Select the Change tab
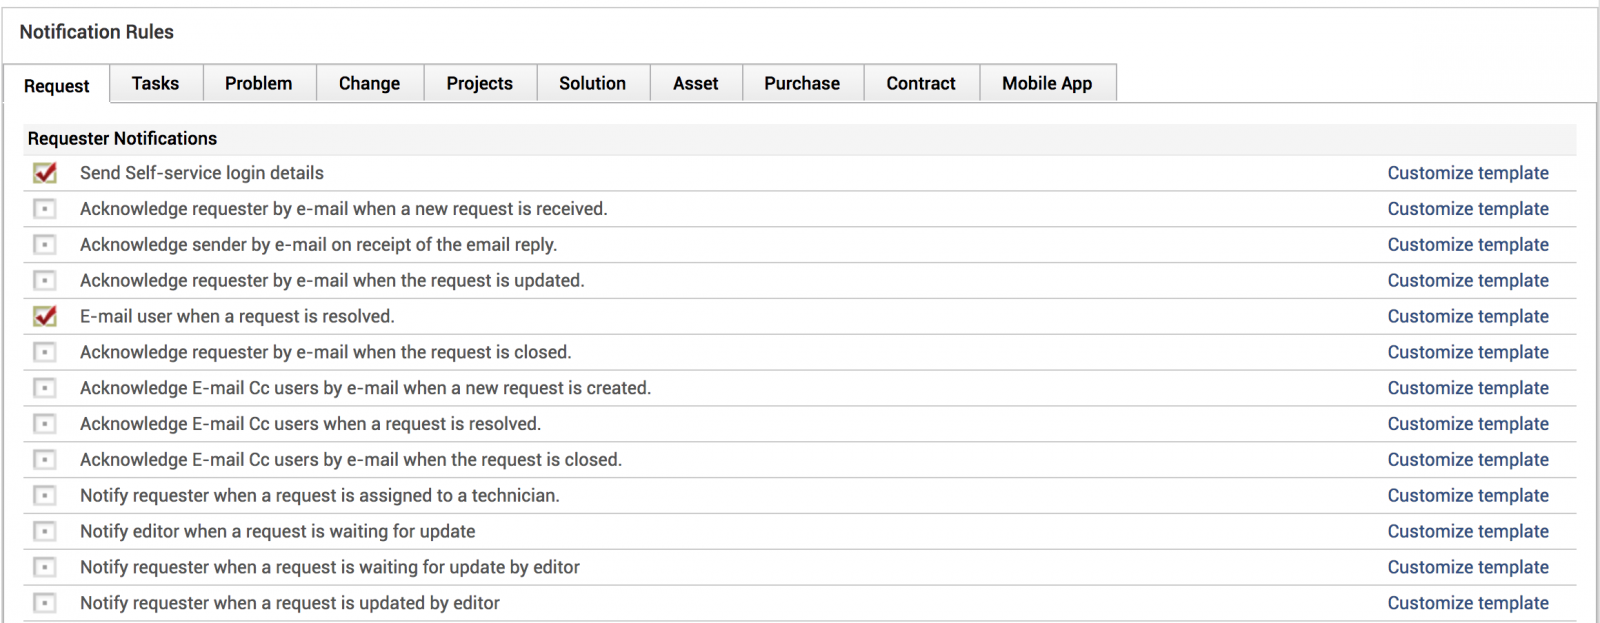The height and width of the screenshot is (623, 1600). (x=369, y=84)
